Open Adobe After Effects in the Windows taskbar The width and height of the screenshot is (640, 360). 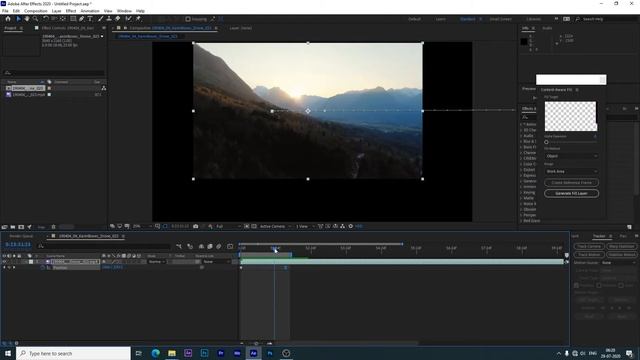click(253, 353)
